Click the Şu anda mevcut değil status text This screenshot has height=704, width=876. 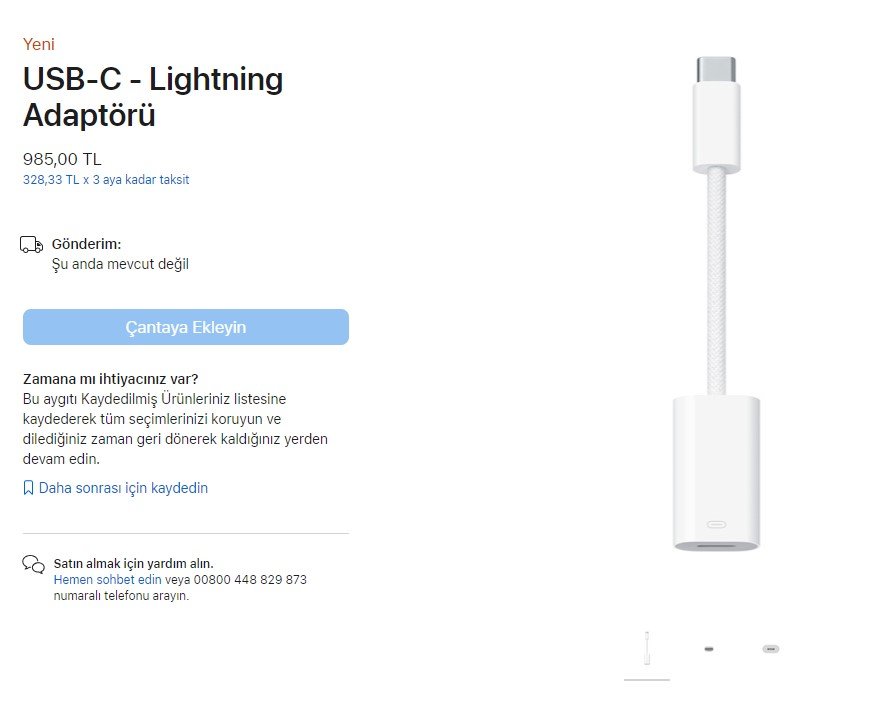coord(120,264)
